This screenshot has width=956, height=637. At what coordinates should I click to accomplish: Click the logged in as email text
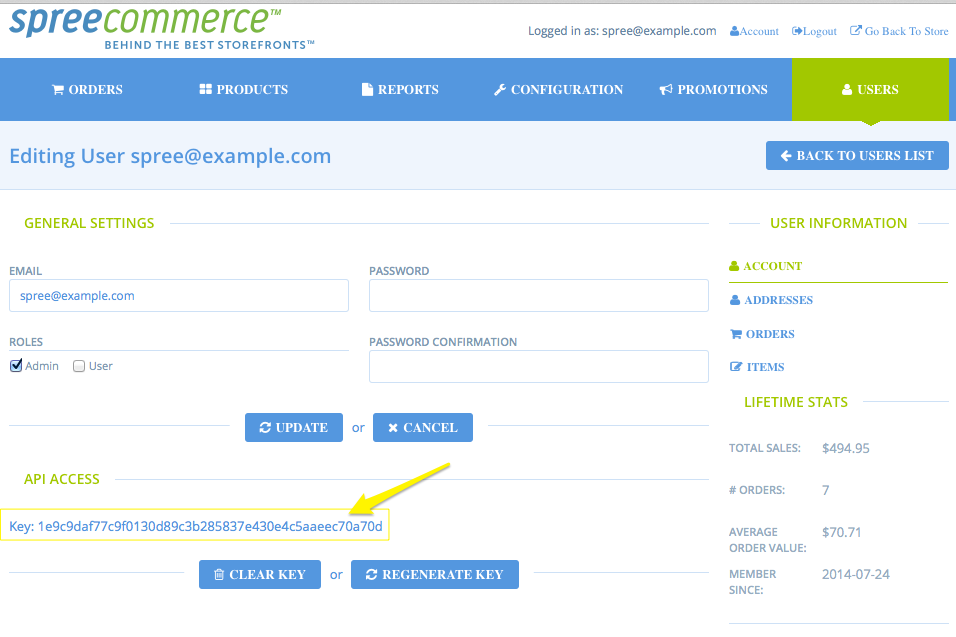click(x=622, y=31)
